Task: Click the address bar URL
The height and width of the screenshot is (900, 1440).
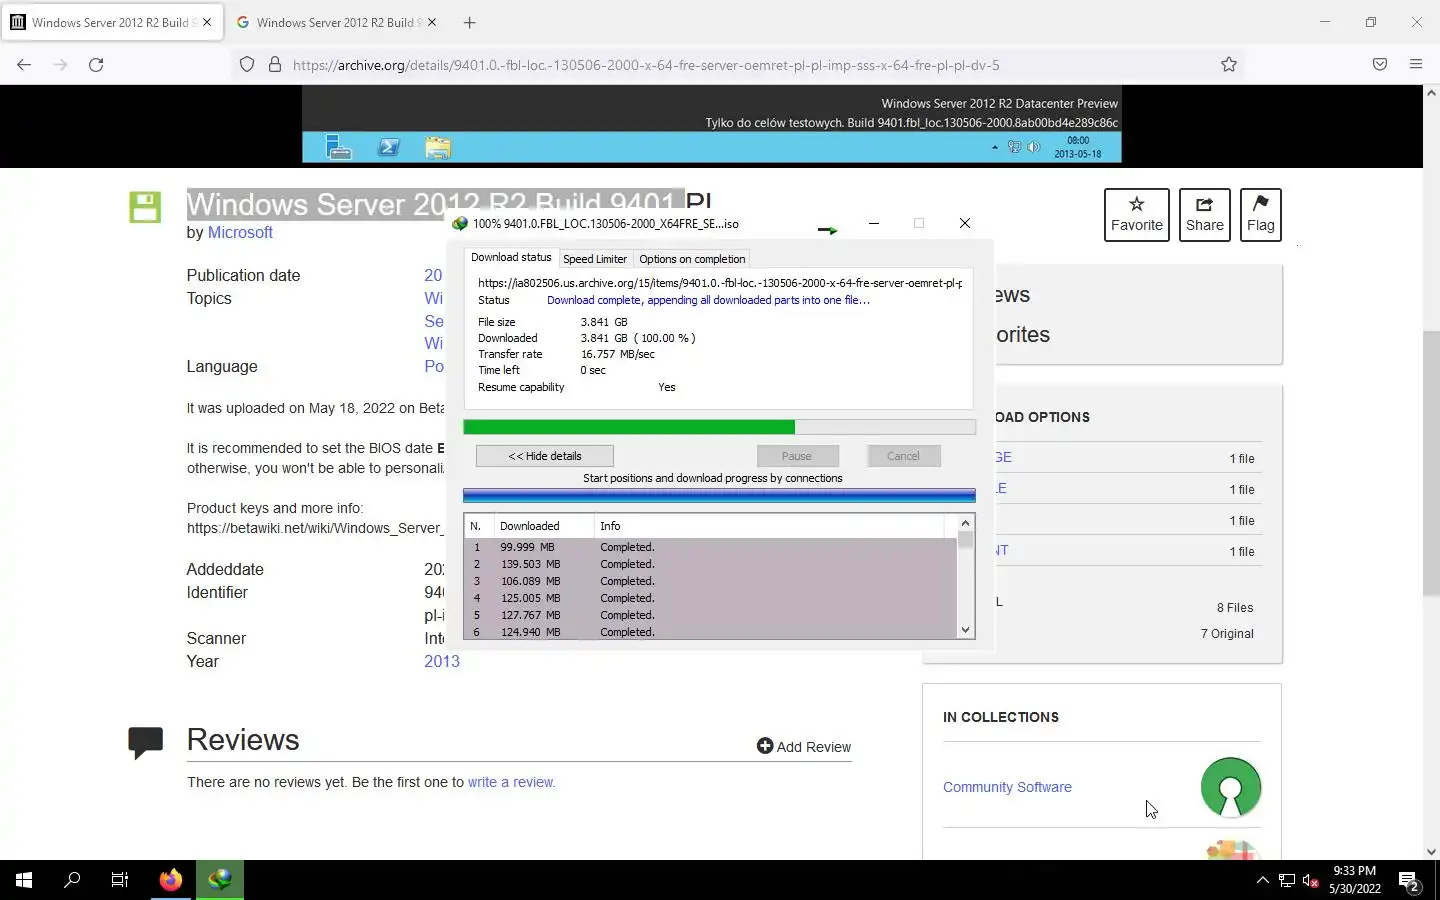Action: [x=646, y=65]
